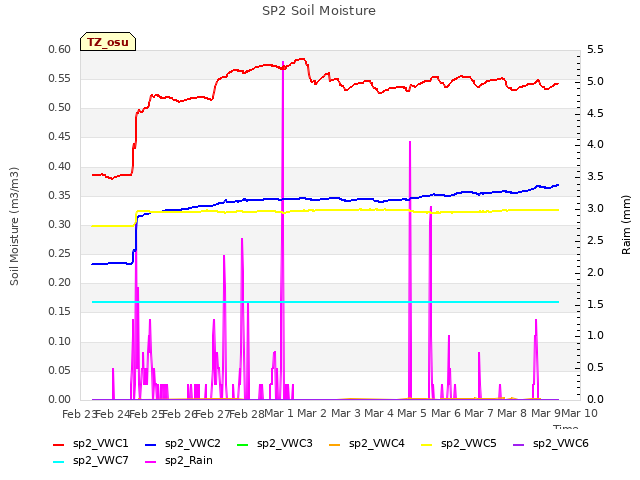Image resolution: width=640 pixels, height=480 pixels.
Task: Click the Mar 7 x-axis tick label
Action: point(479,413)
